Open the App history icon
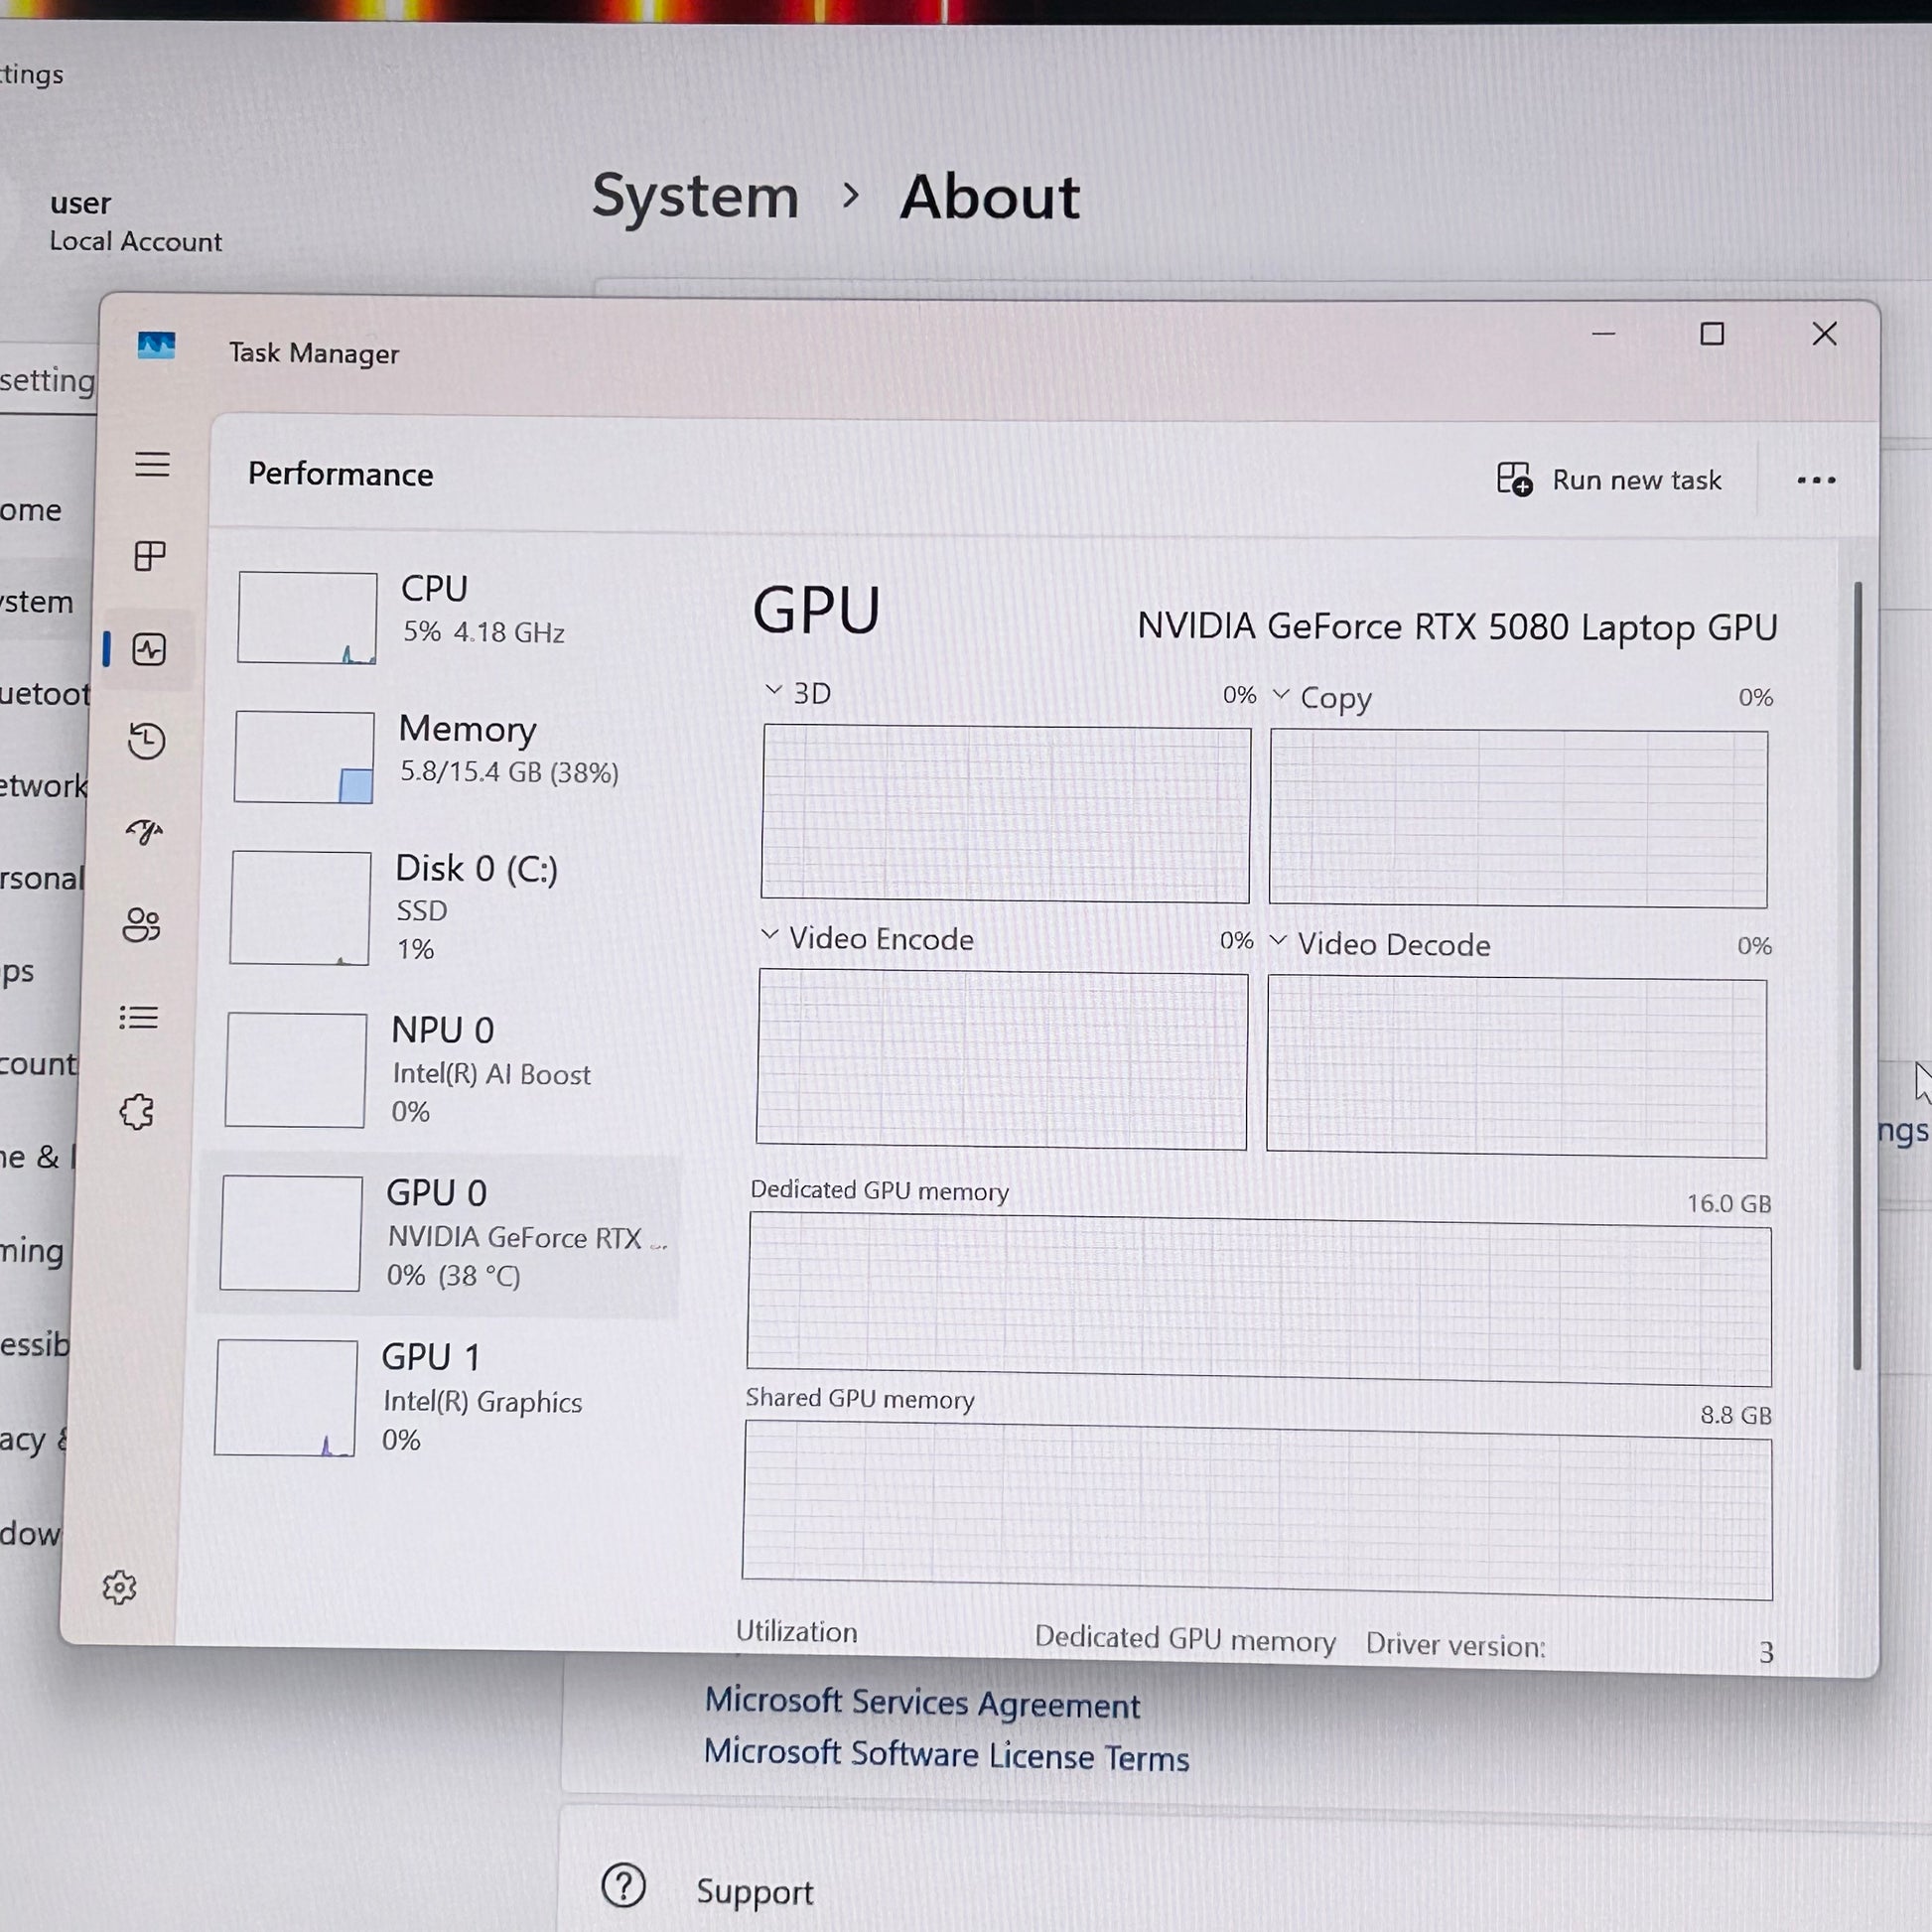This screenshot has width=1932, height=1932. [x=147, y=741]
